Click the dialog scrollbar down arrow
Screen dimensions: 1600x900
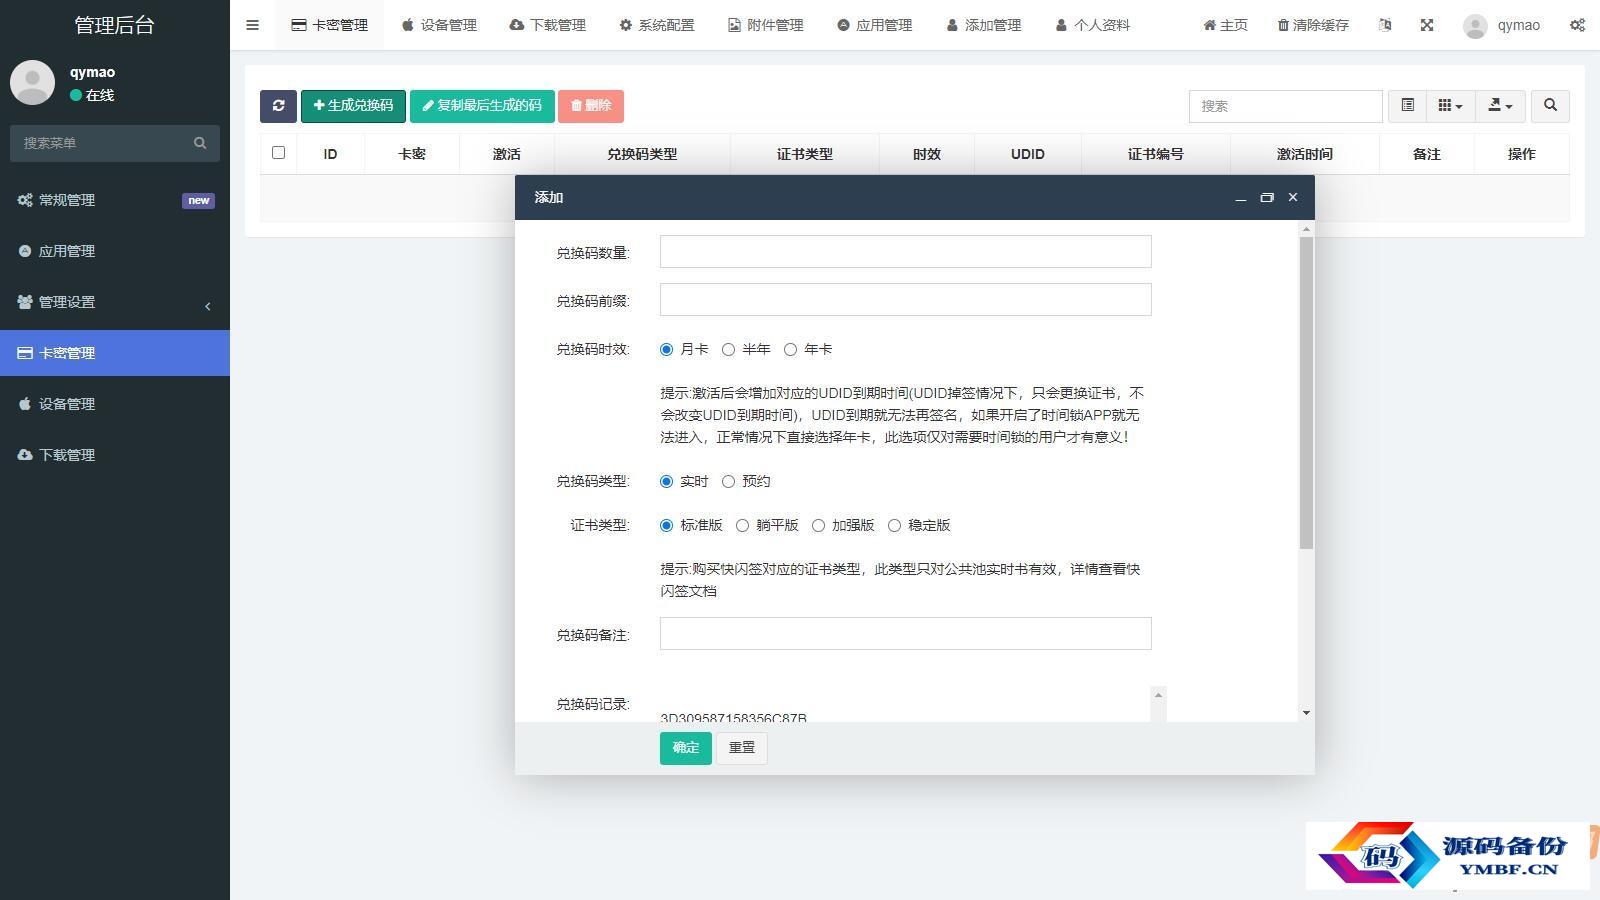point(1306,713)
